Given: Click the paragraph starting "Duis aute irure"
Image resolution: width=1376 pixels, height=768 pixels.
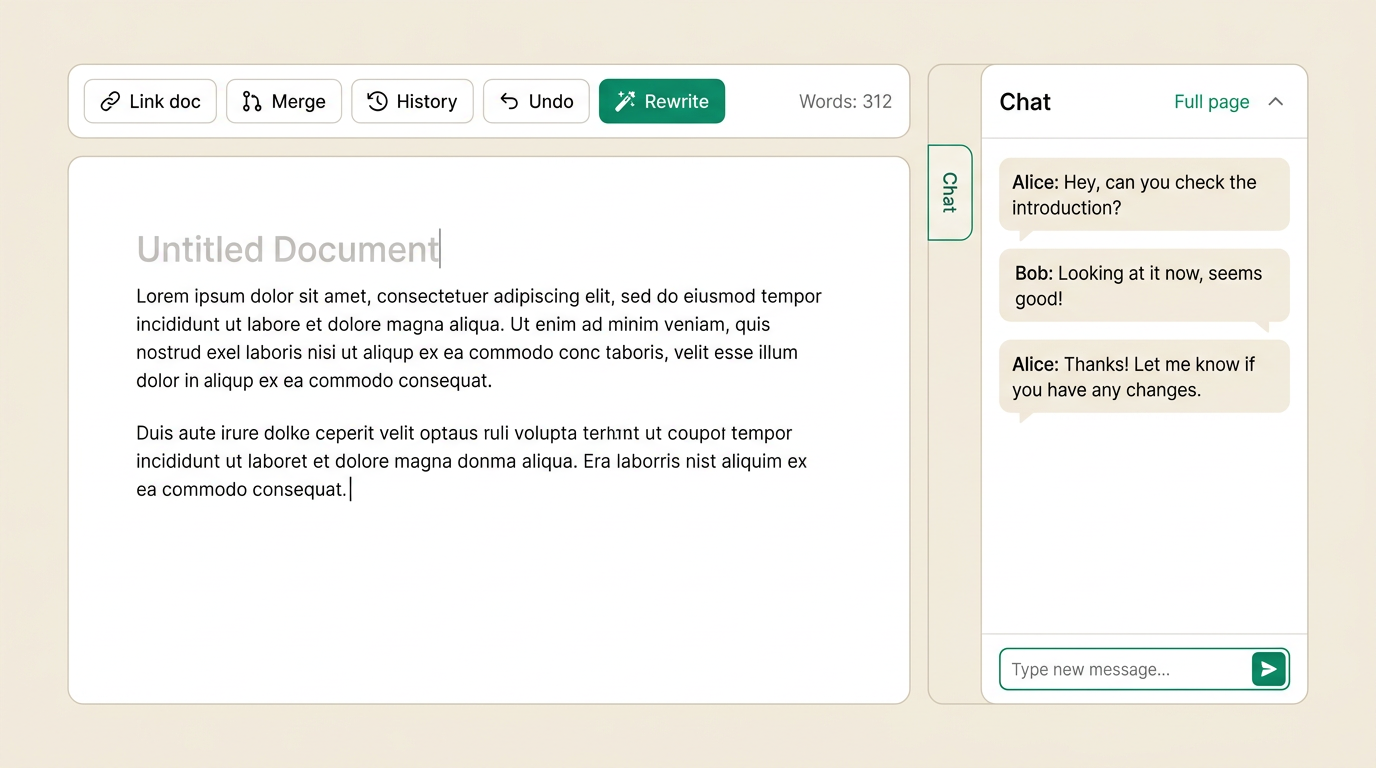Looking at the screenshot, I should [472, 461].
